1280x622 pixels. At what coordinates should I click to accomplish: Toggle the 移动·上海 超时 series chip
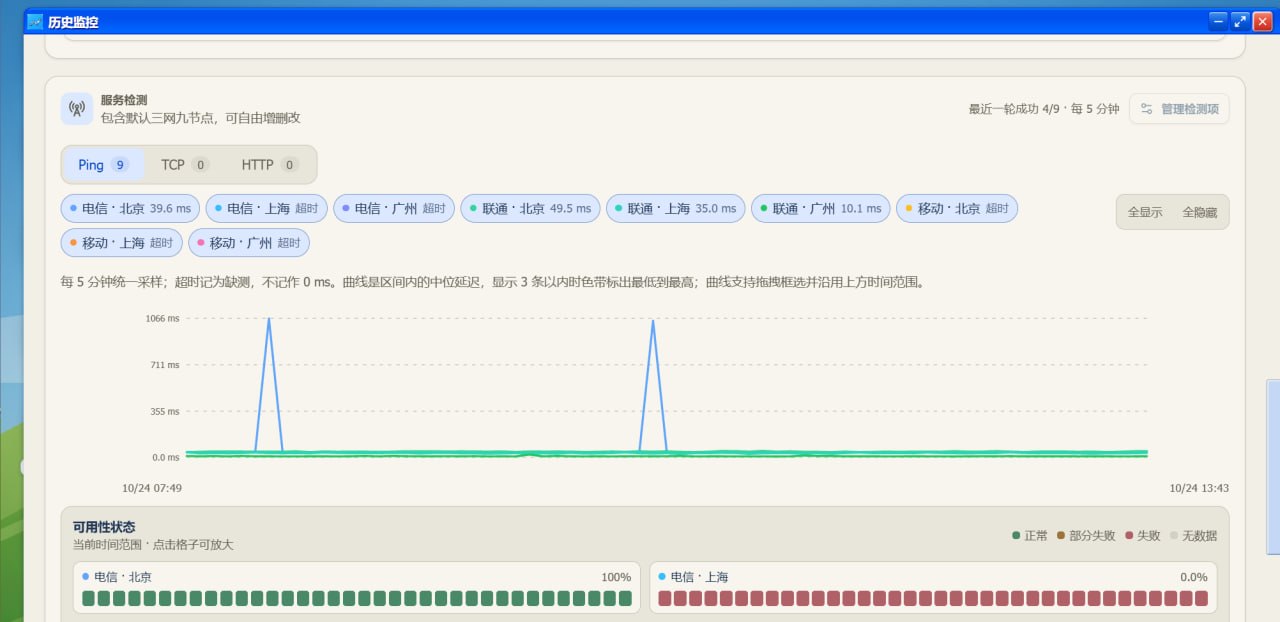(122, 243)
